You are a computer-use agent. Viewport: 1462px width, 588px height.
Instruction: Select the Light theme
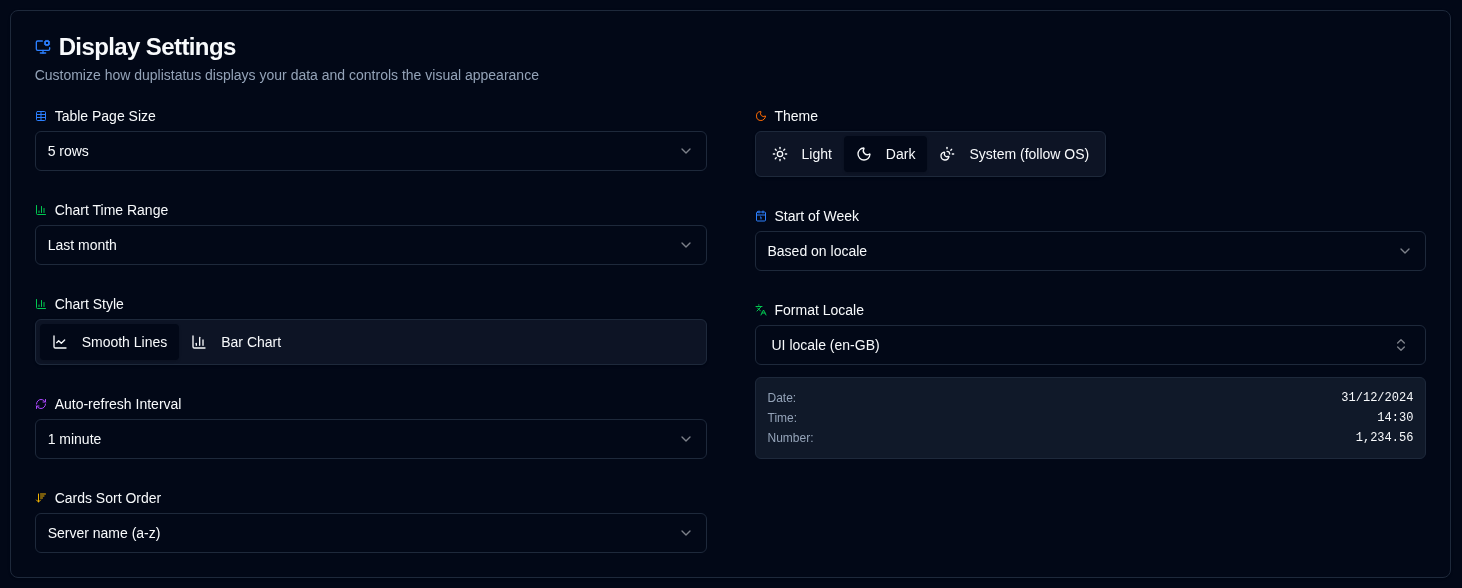click(802, 154)
